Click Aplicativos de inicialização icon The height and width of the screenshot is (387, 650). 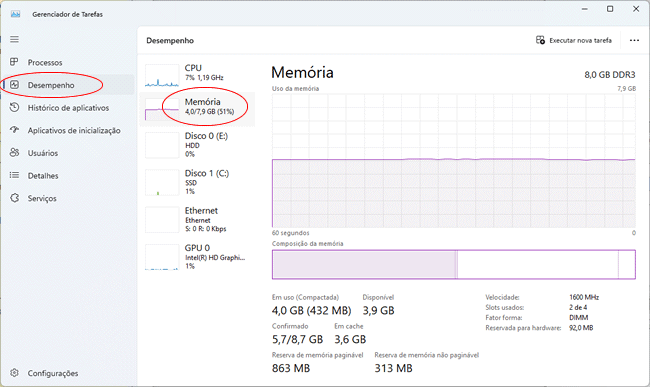pos(15,130)
